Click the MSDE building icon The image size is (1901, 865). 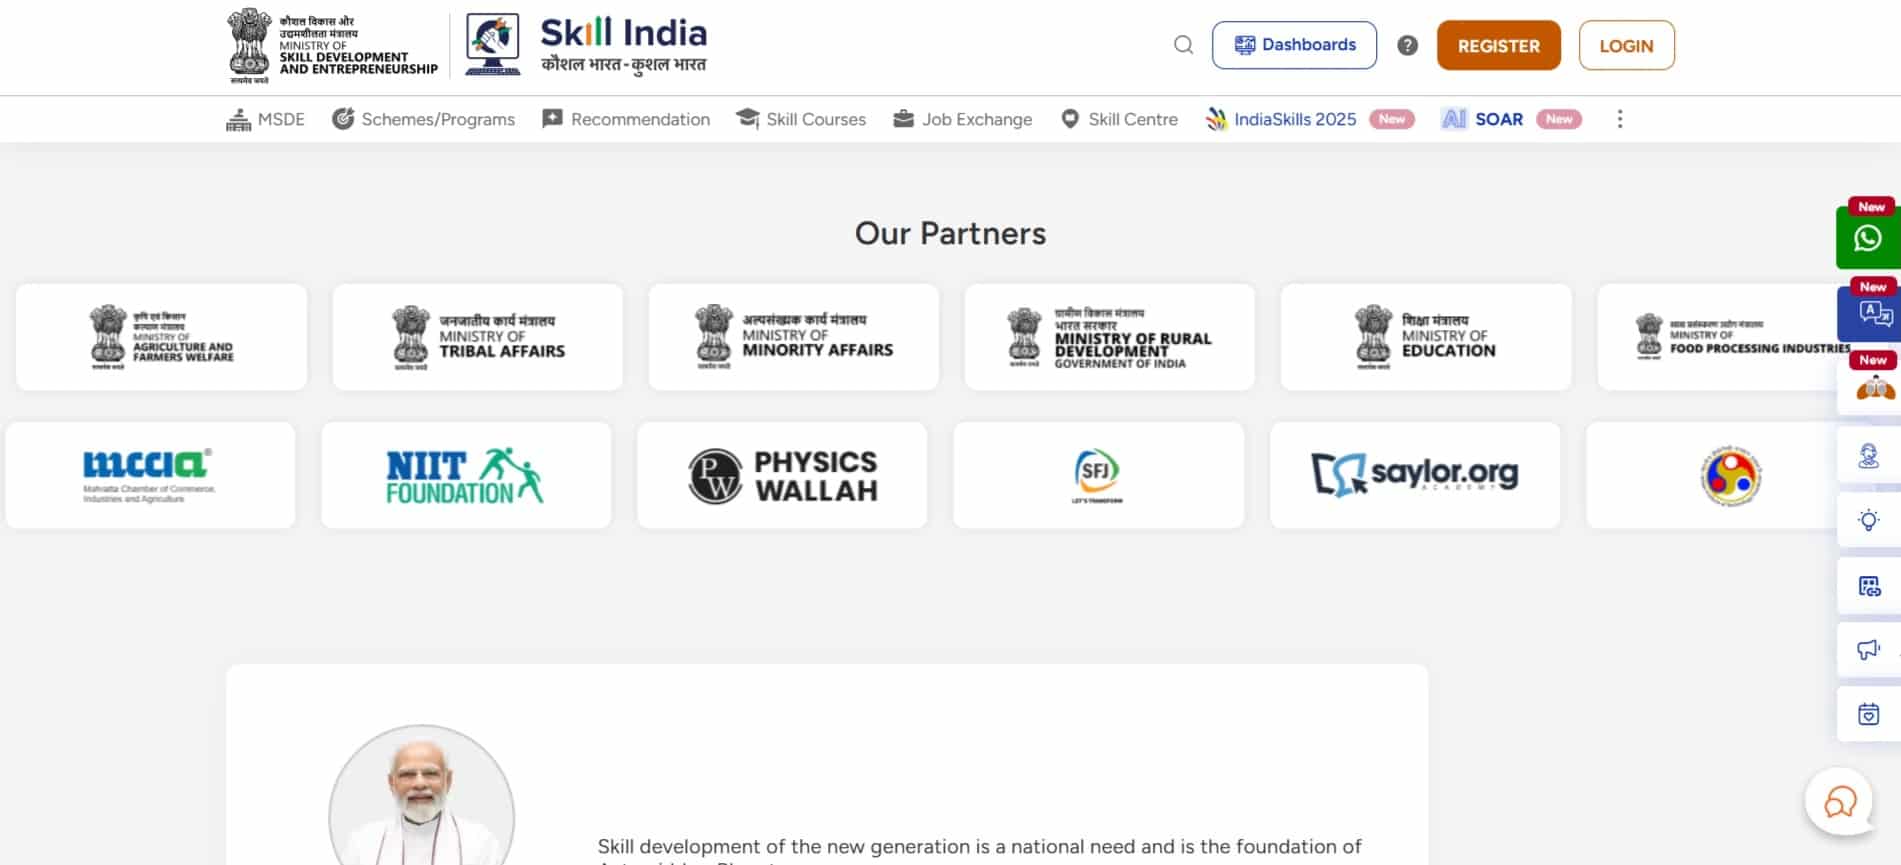[x=238, y=120]
